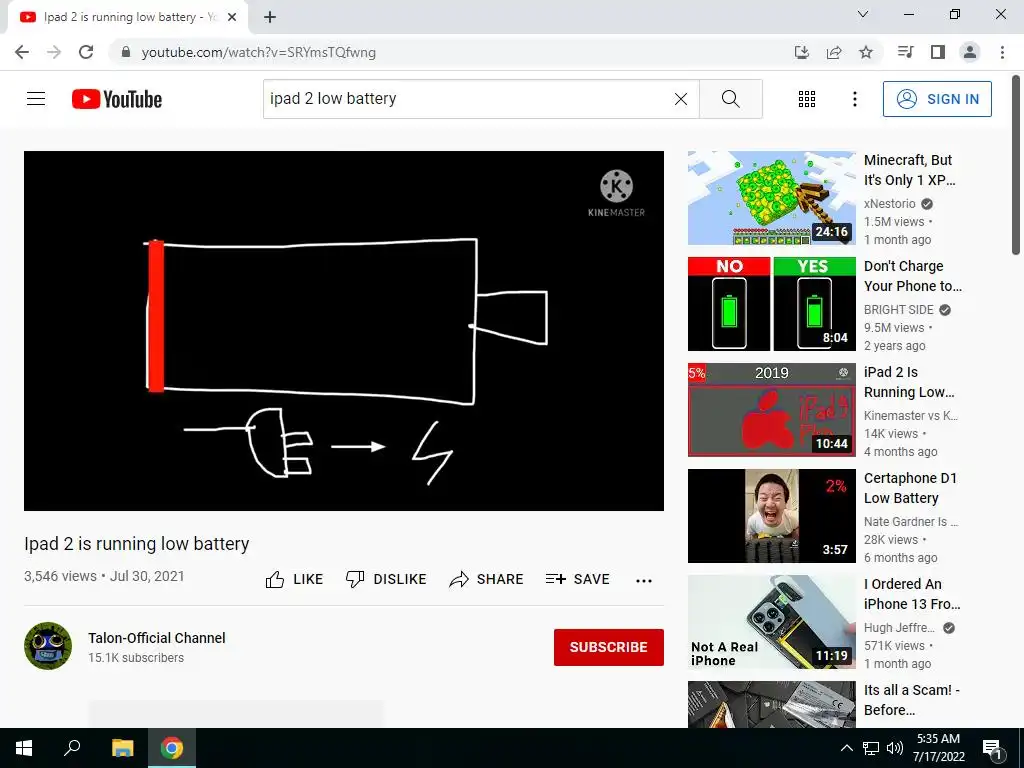Click Chrome icon on taskbar
The height and width of the screenshot is (768, 1024).
pos(172,748)
